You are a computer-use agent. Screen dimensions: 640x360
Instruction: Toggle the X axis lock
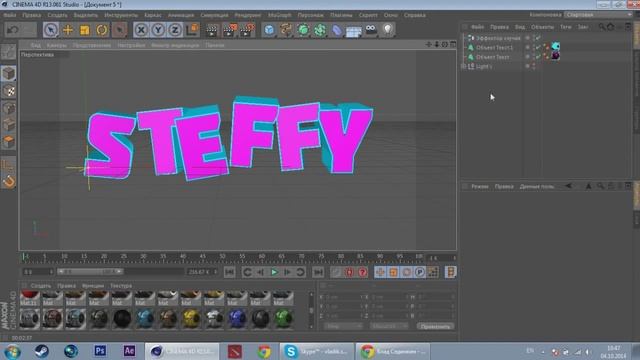coord(141,30)
